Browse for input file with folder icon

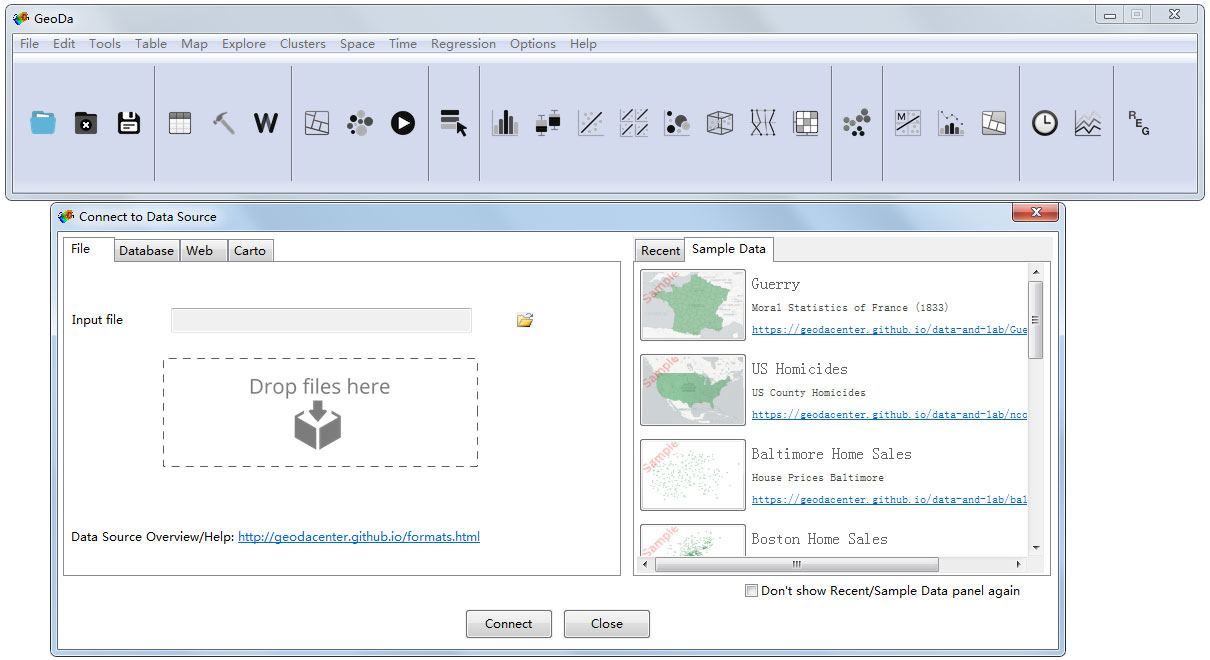coord(525,320)
